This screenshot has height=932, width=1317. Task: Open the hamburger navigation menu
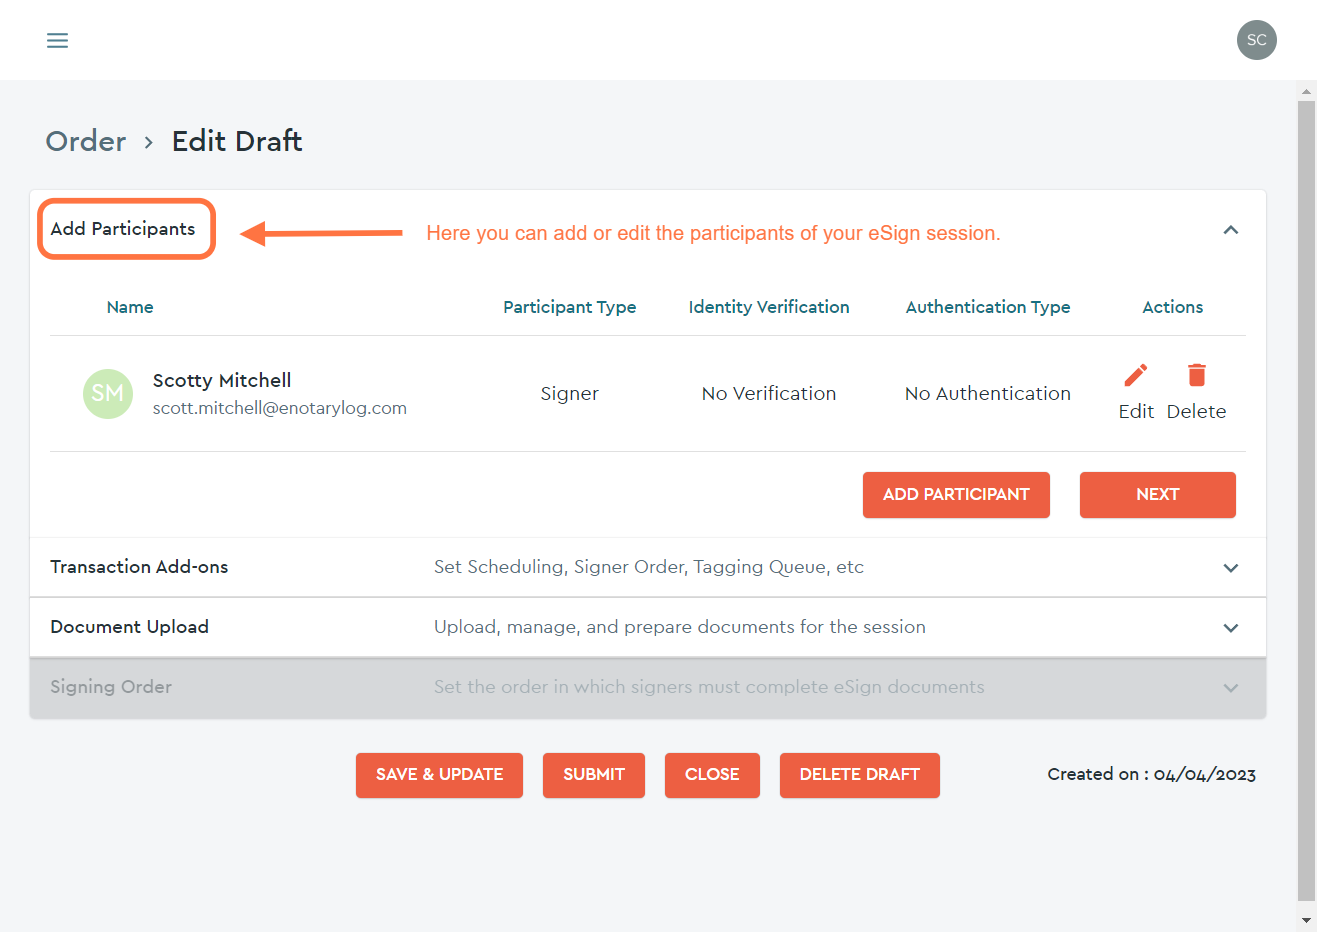click(x=57, y=40)
